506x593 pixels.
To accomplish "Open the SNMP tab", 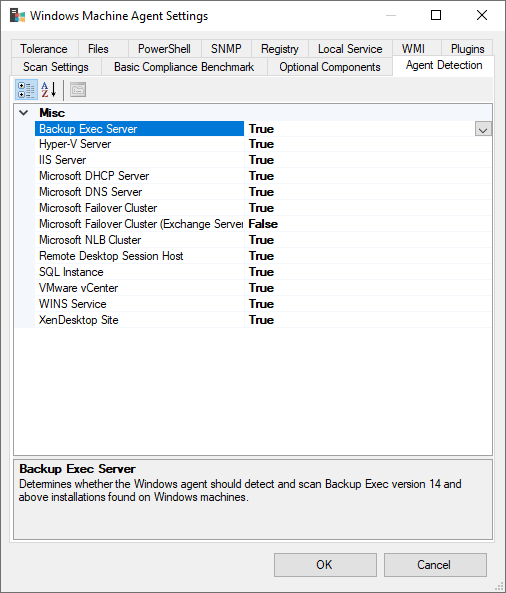I will pos(226,49).
